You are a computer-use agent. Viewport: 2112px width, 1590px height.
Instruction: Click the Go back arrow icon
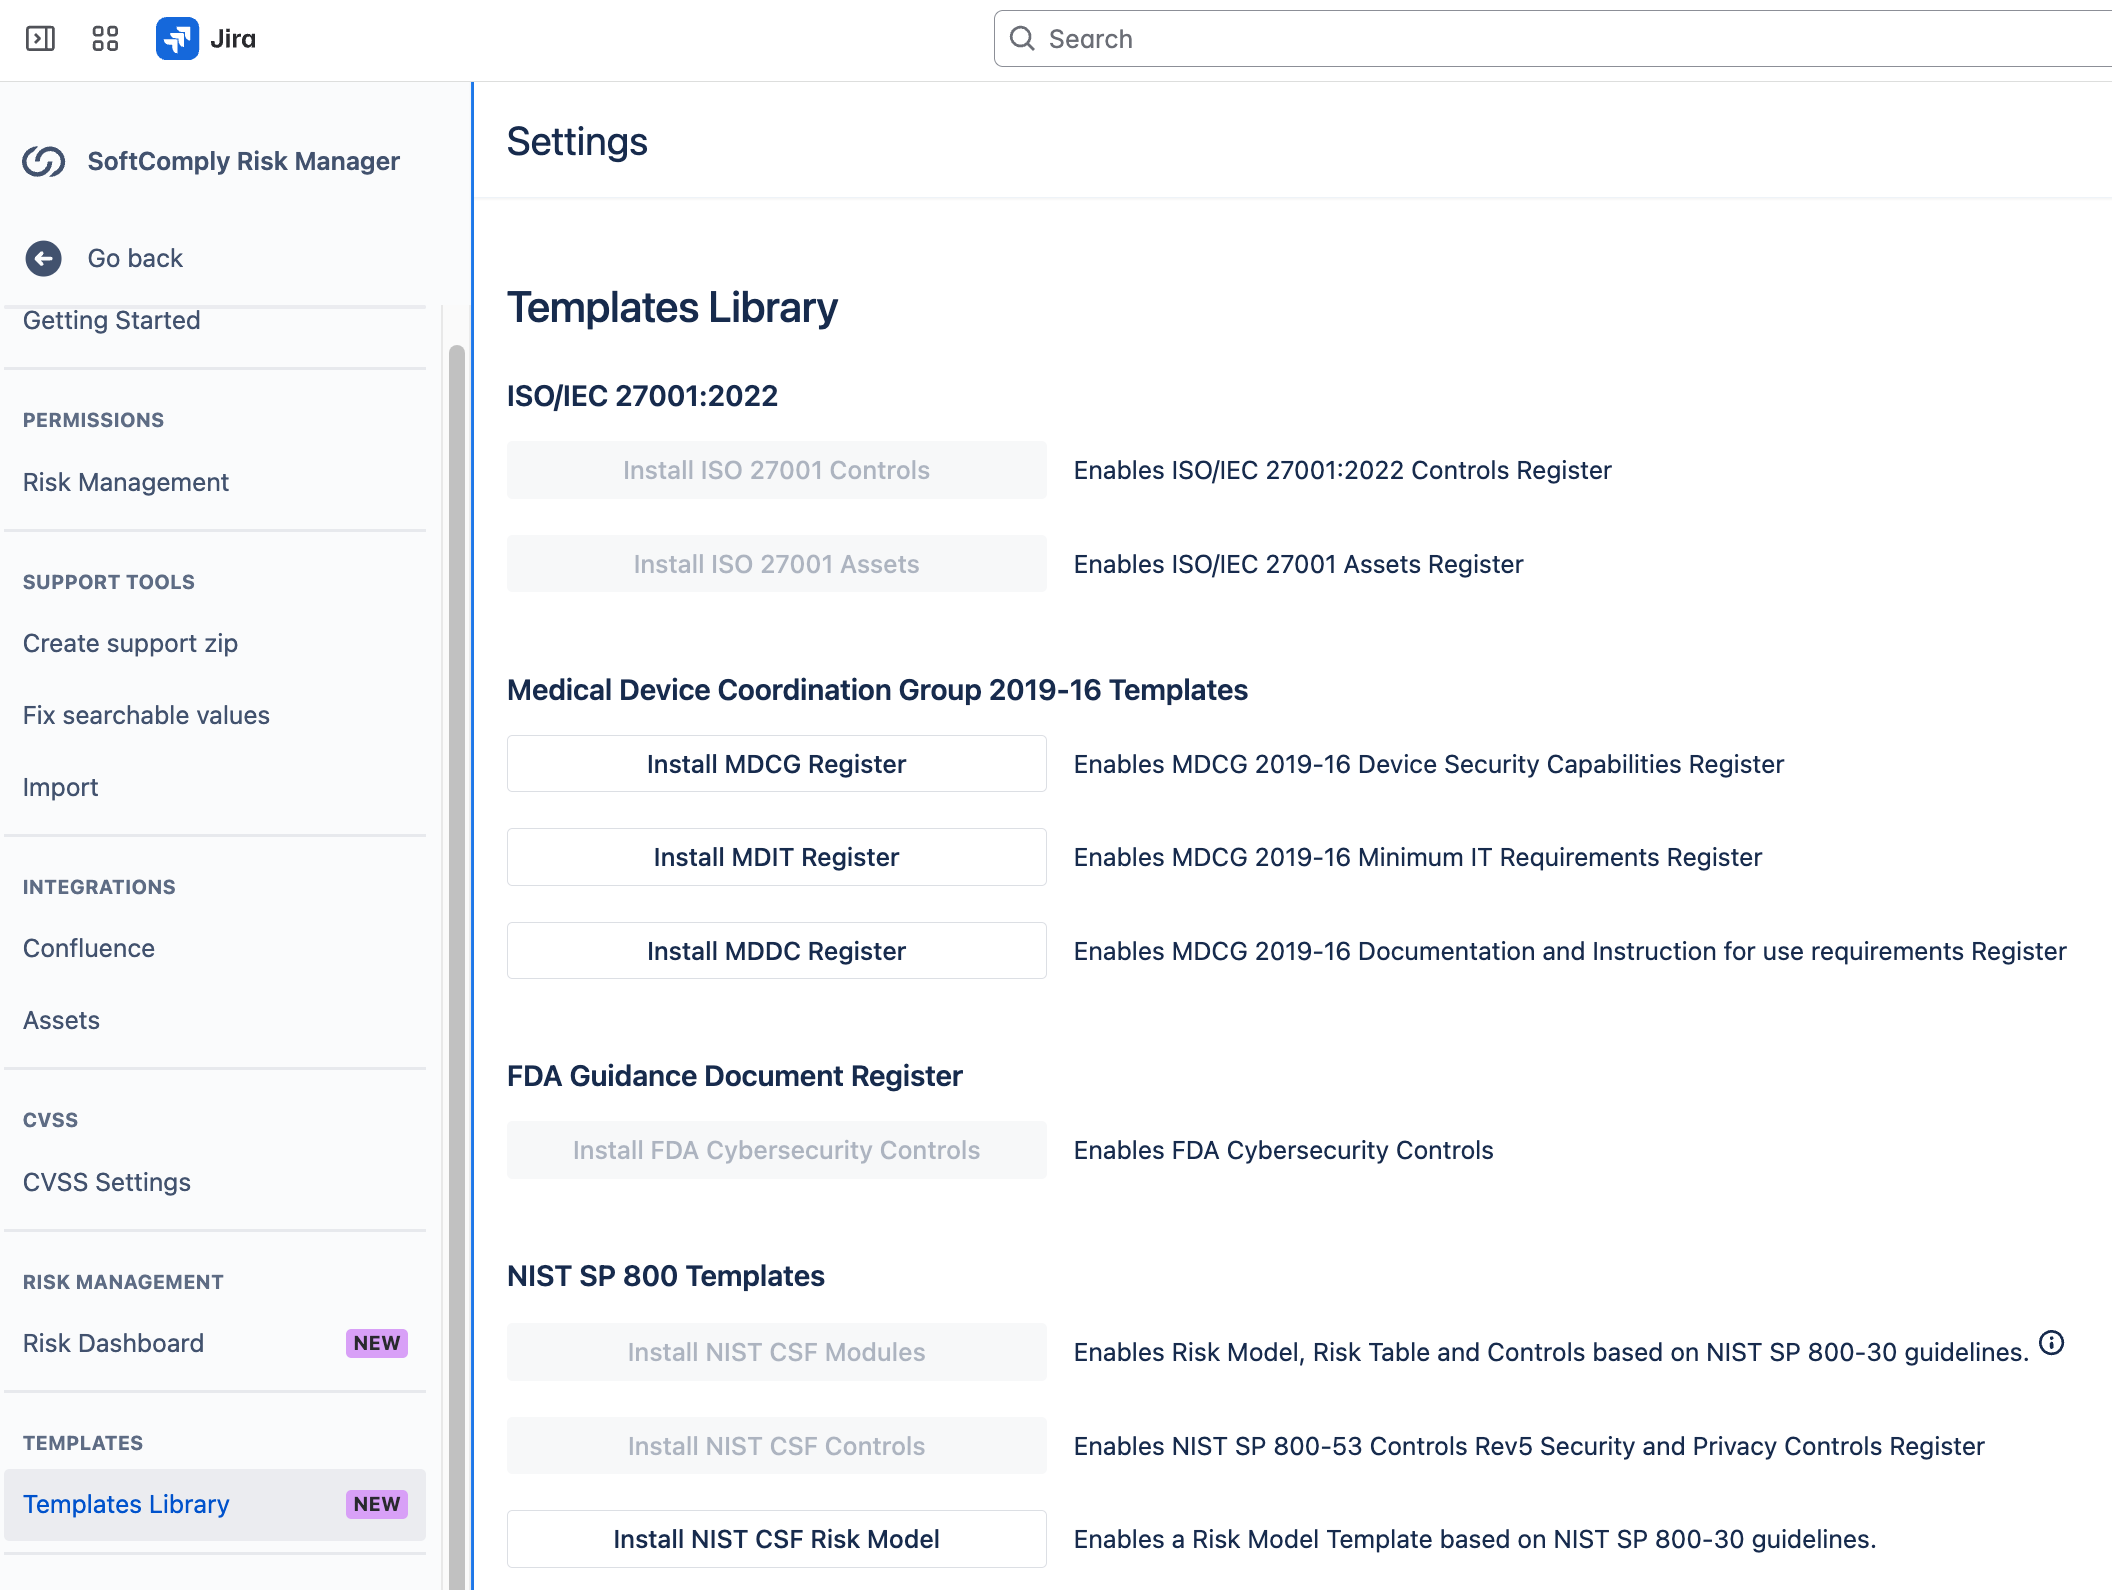pyautogui.click(x=43, y=258)
